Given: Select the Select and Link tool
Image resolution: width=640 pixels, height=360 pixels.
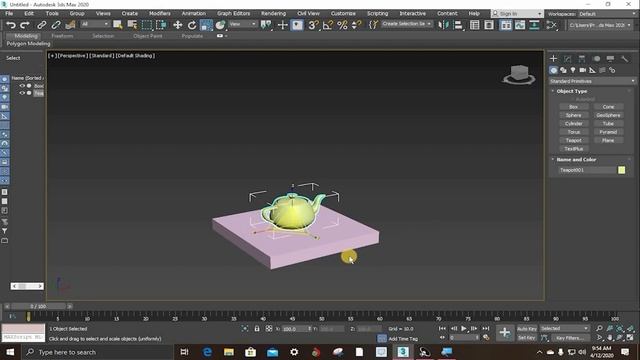Looking at the screenshot, I should (x=42, y=25).
